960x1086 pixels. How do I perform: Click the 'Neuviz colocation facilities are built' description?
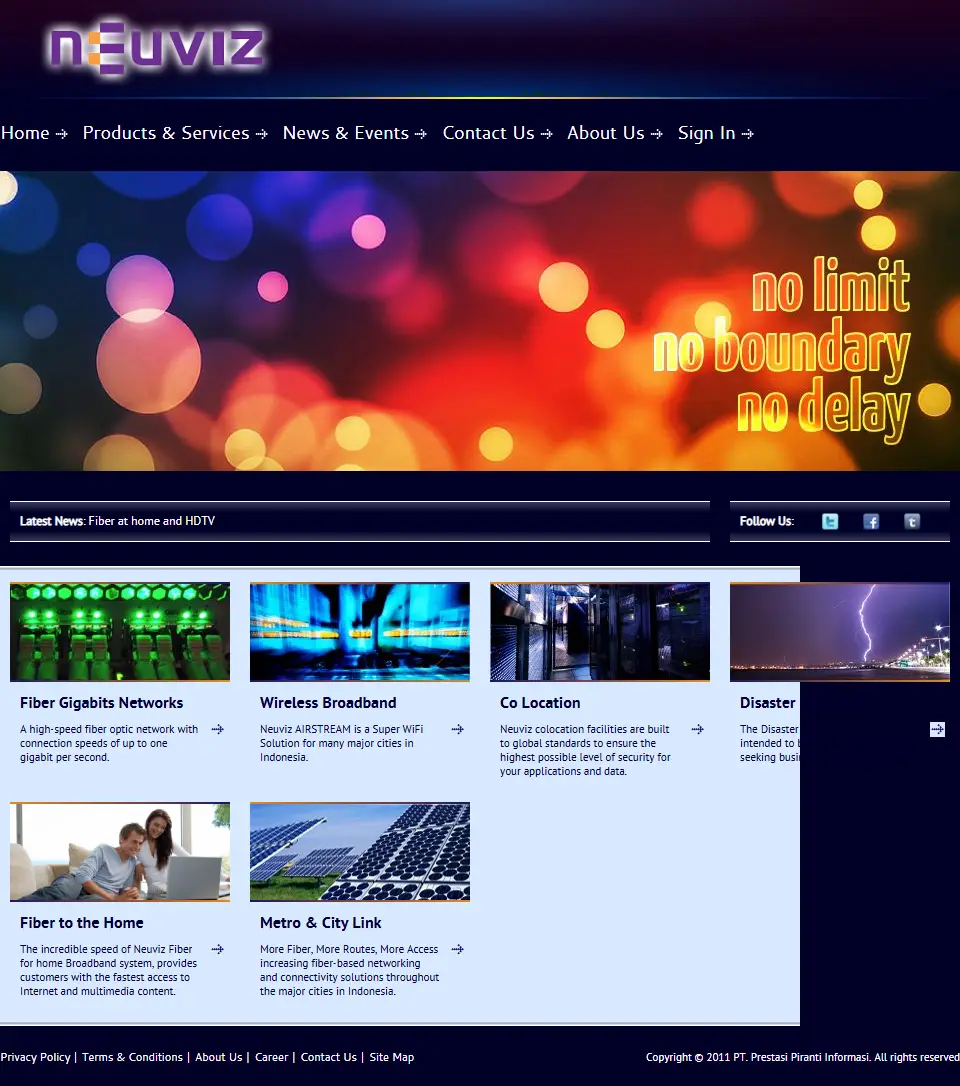pyautogui.click(x=585, y=750)
